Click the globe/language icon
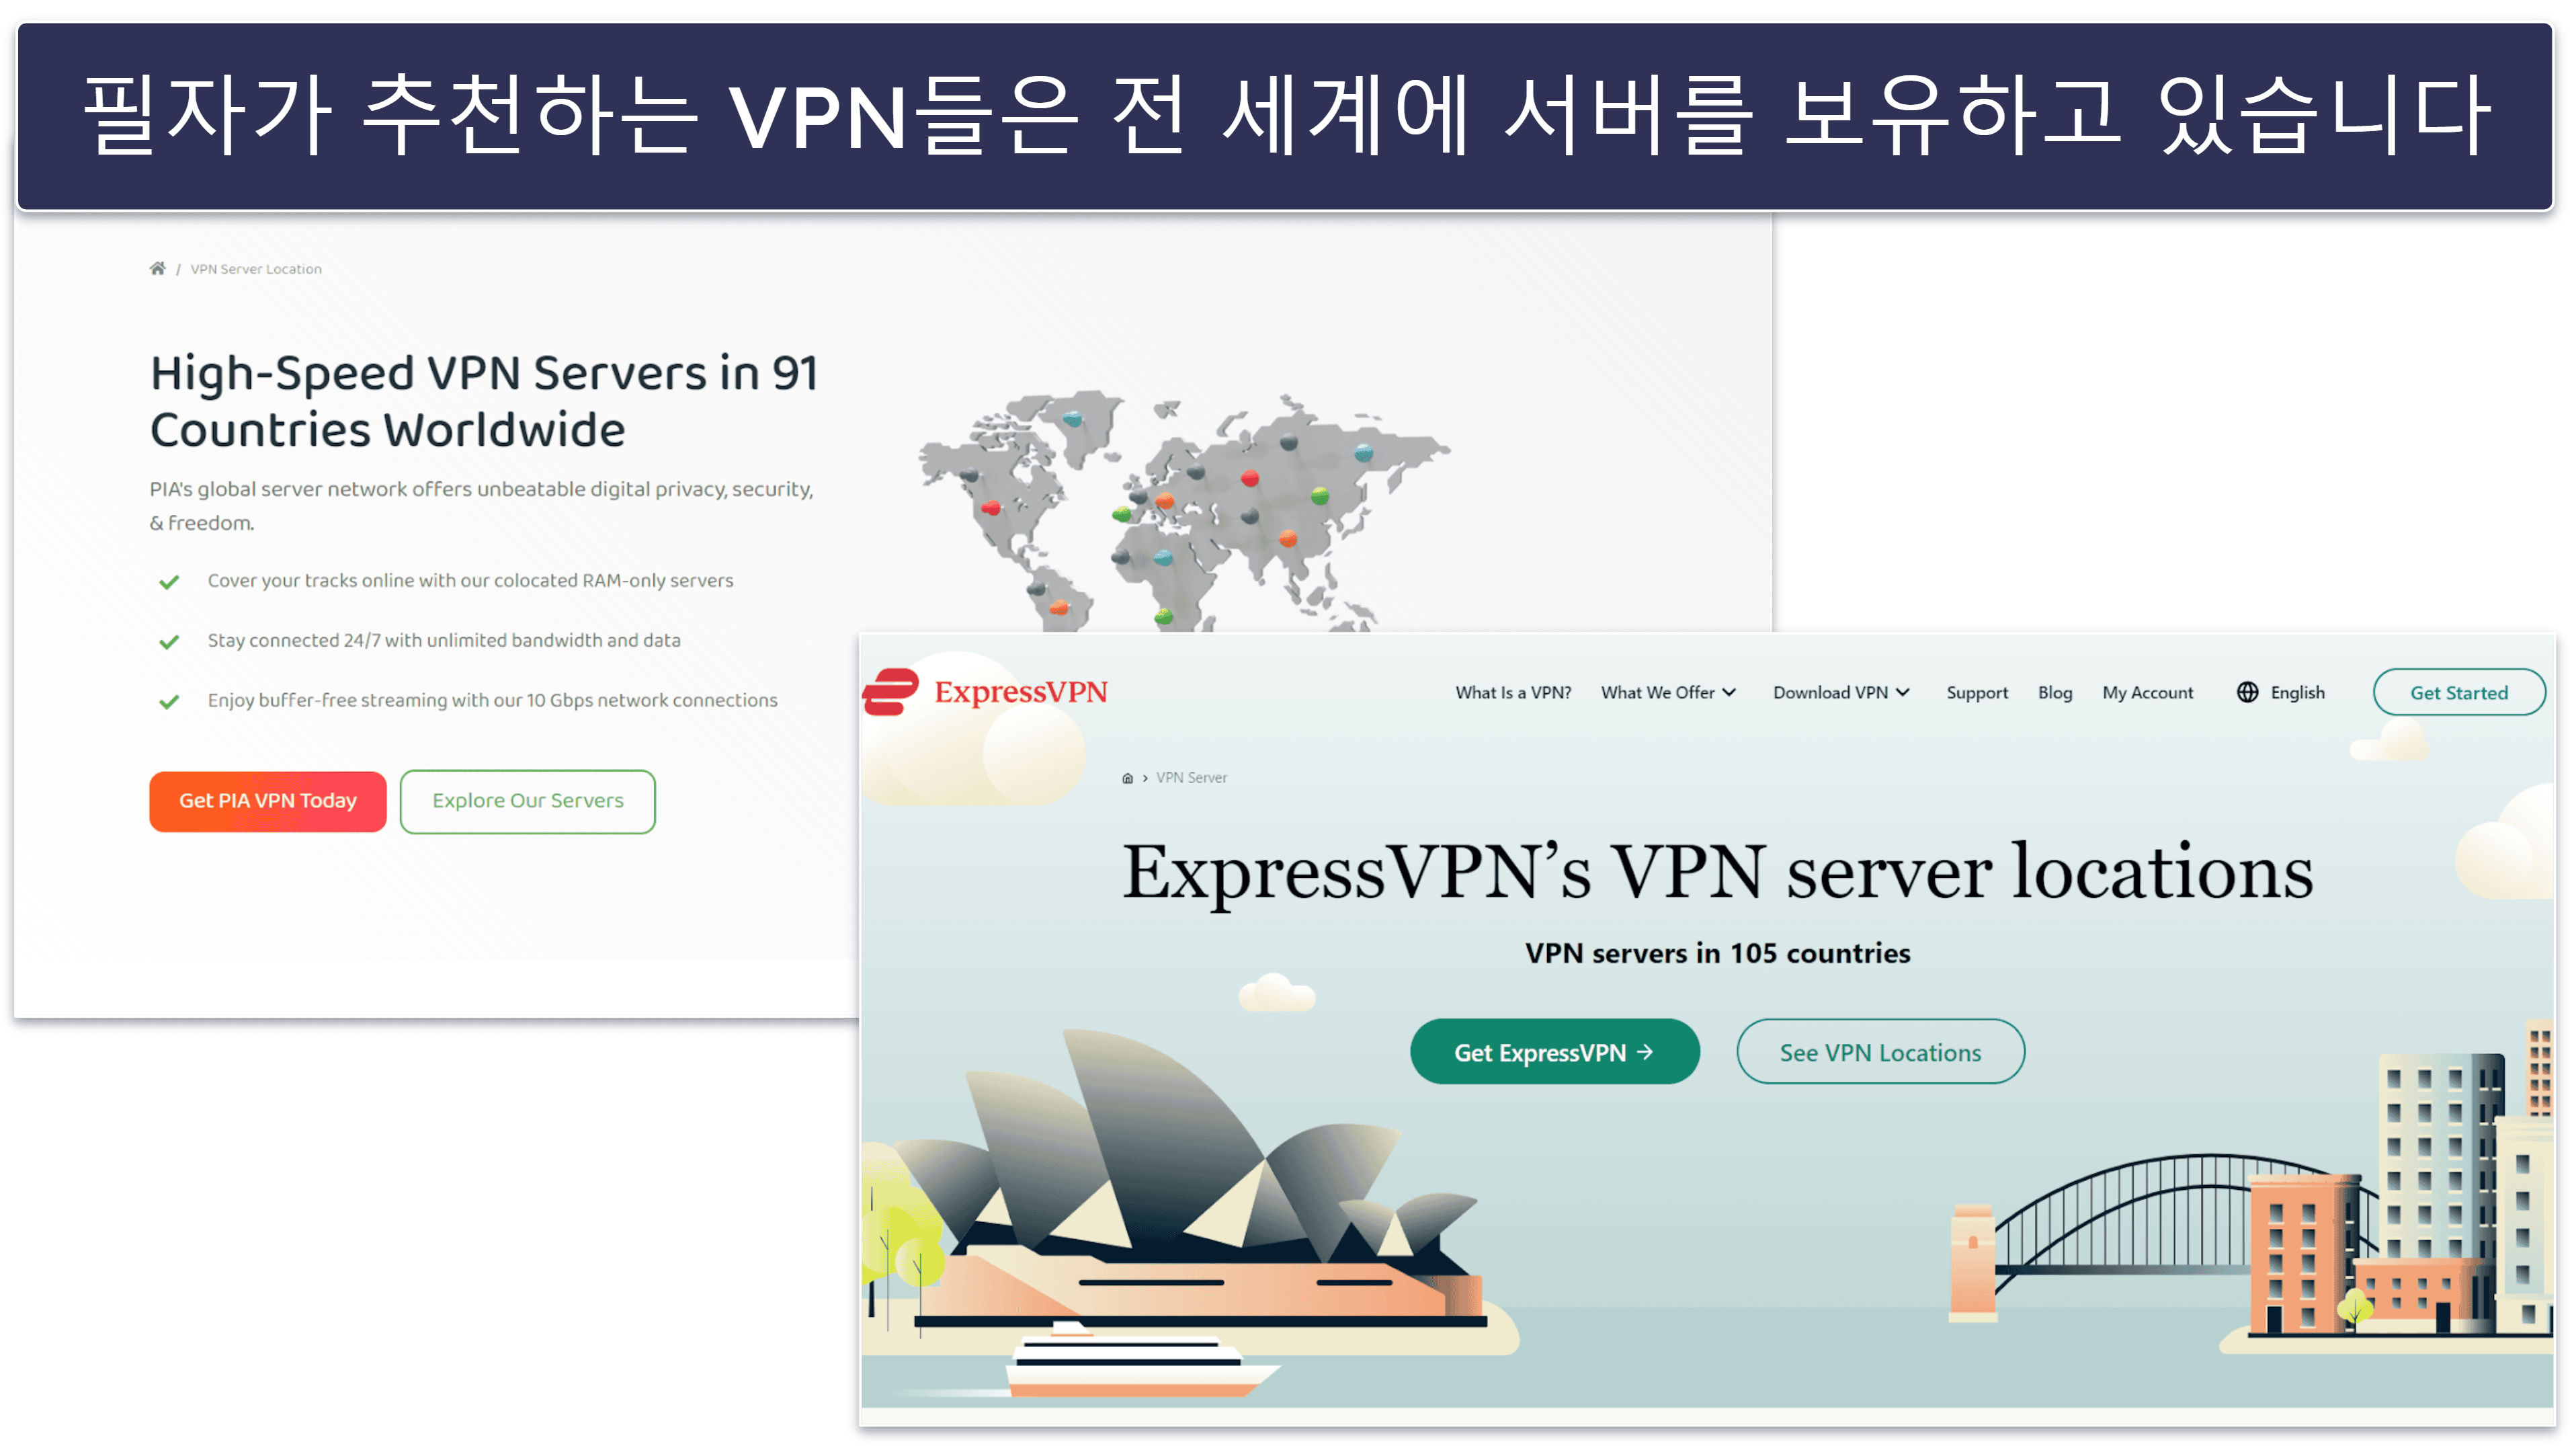This screenshot has width=2576, height=1446. tap(2245, 692)
